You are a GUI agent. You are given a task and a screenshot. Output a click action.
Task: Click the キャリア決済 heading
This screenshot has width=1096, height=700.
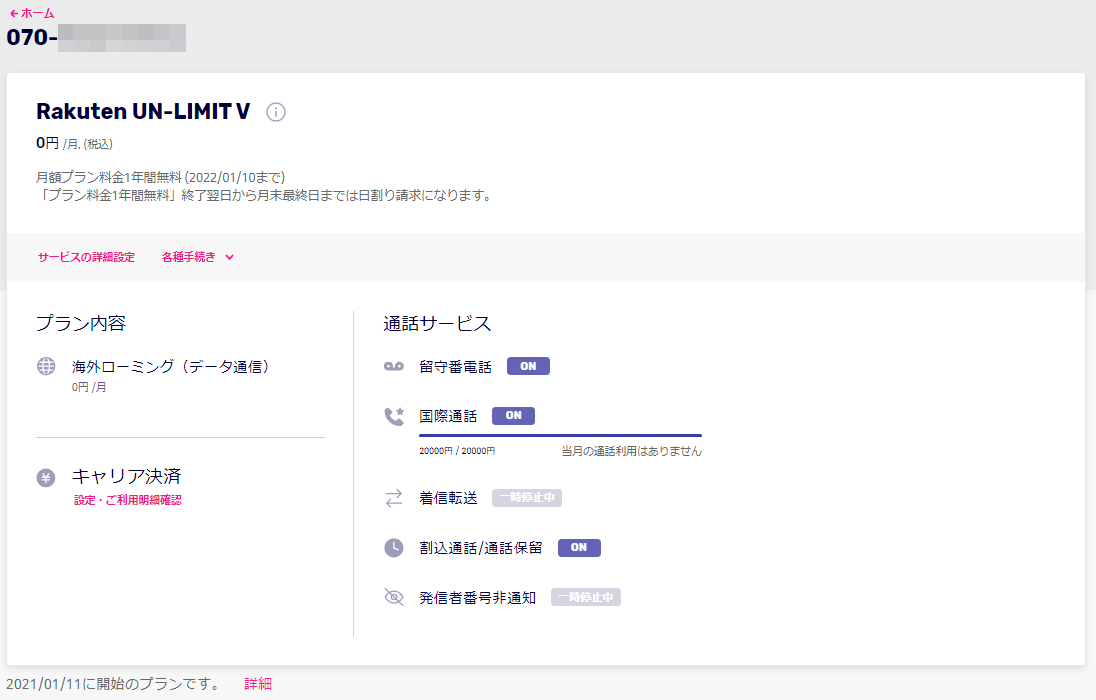tap(127, 476)
